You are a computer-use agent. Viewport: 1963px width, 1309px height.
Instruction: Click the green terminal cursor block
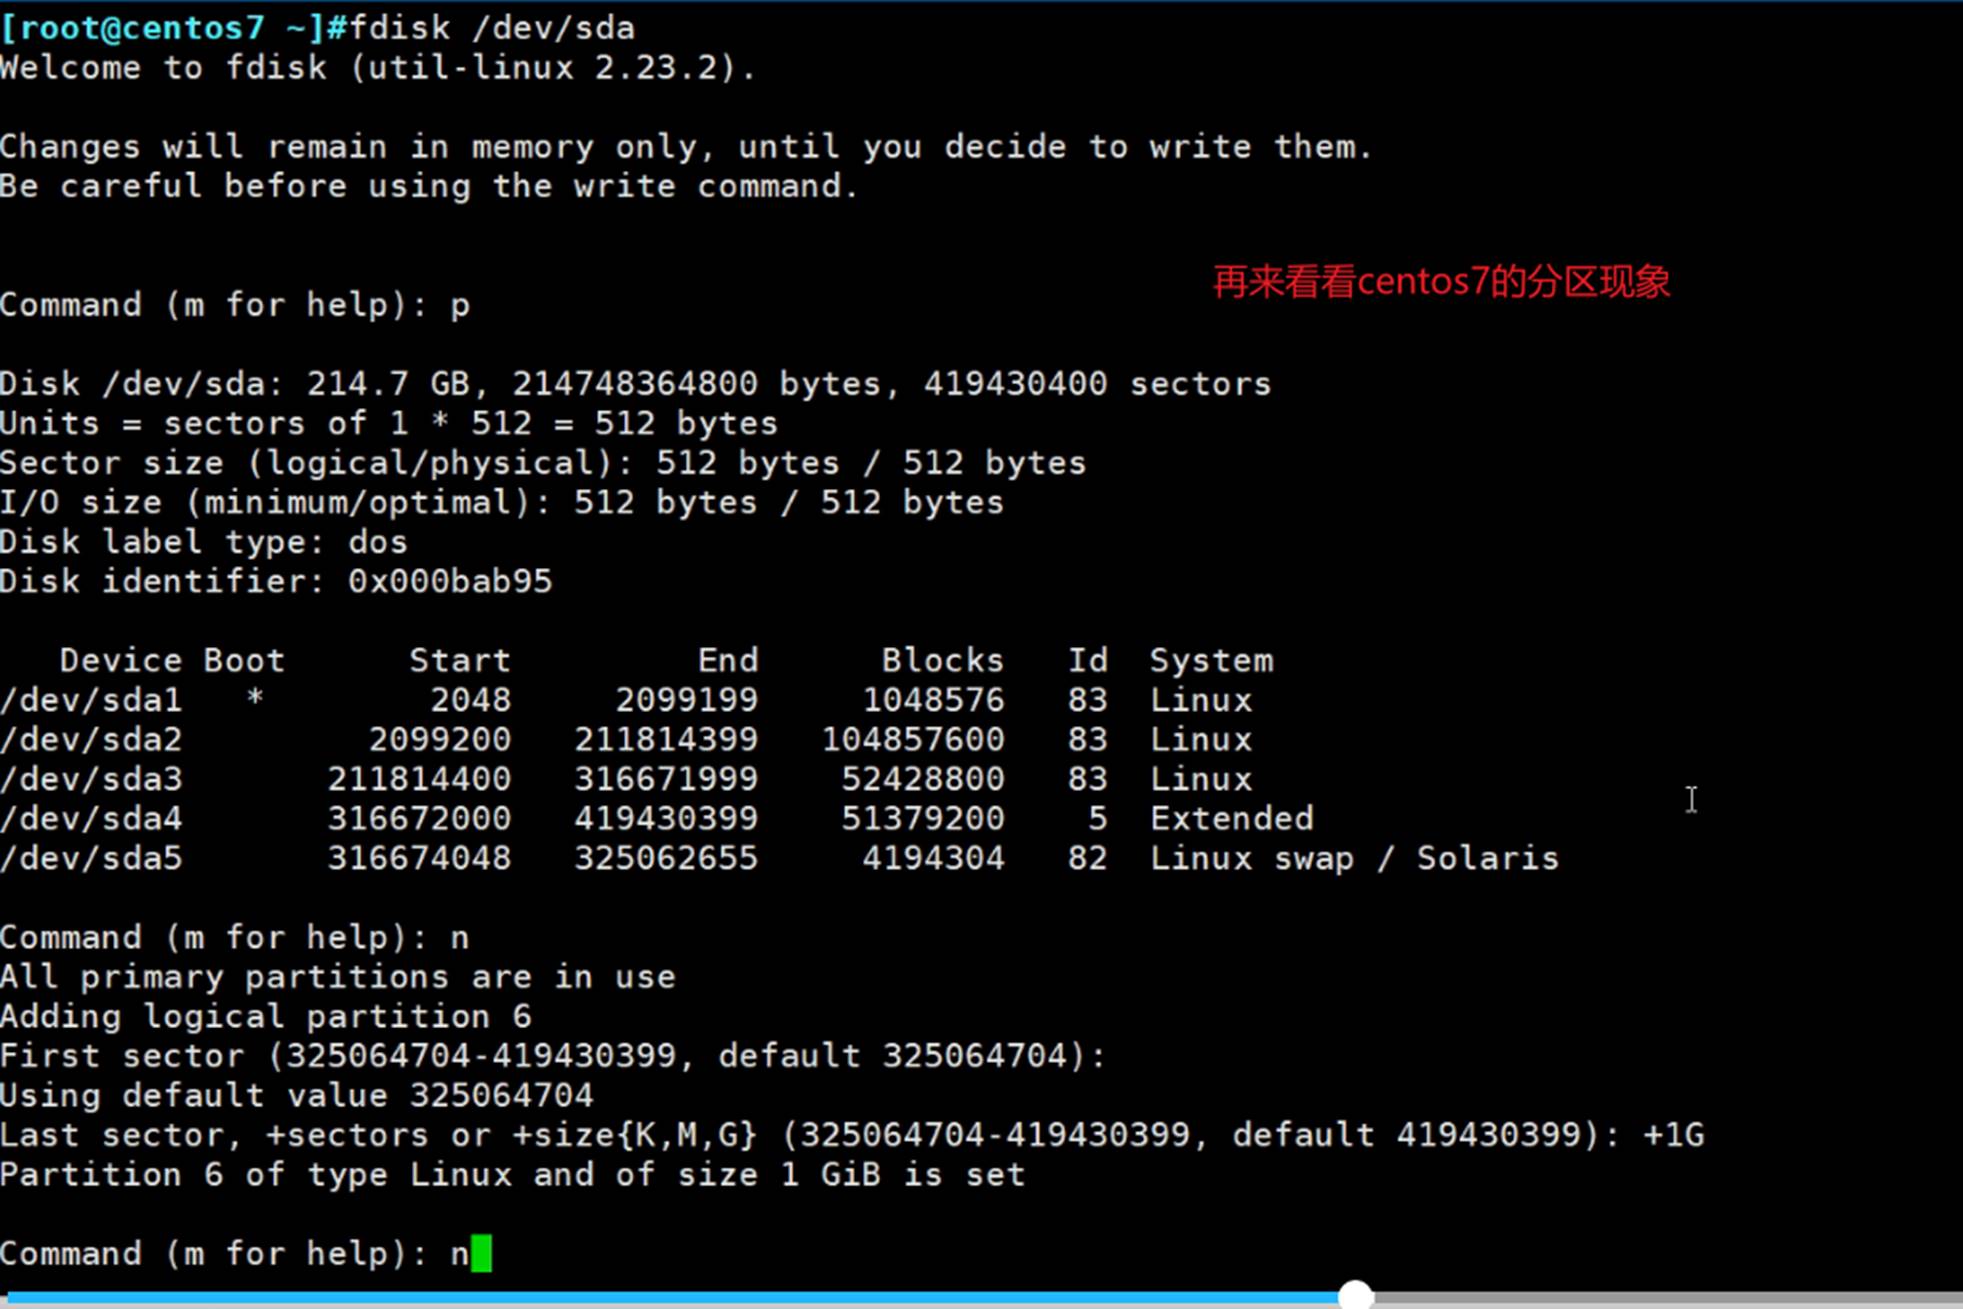click(481, 1253)
